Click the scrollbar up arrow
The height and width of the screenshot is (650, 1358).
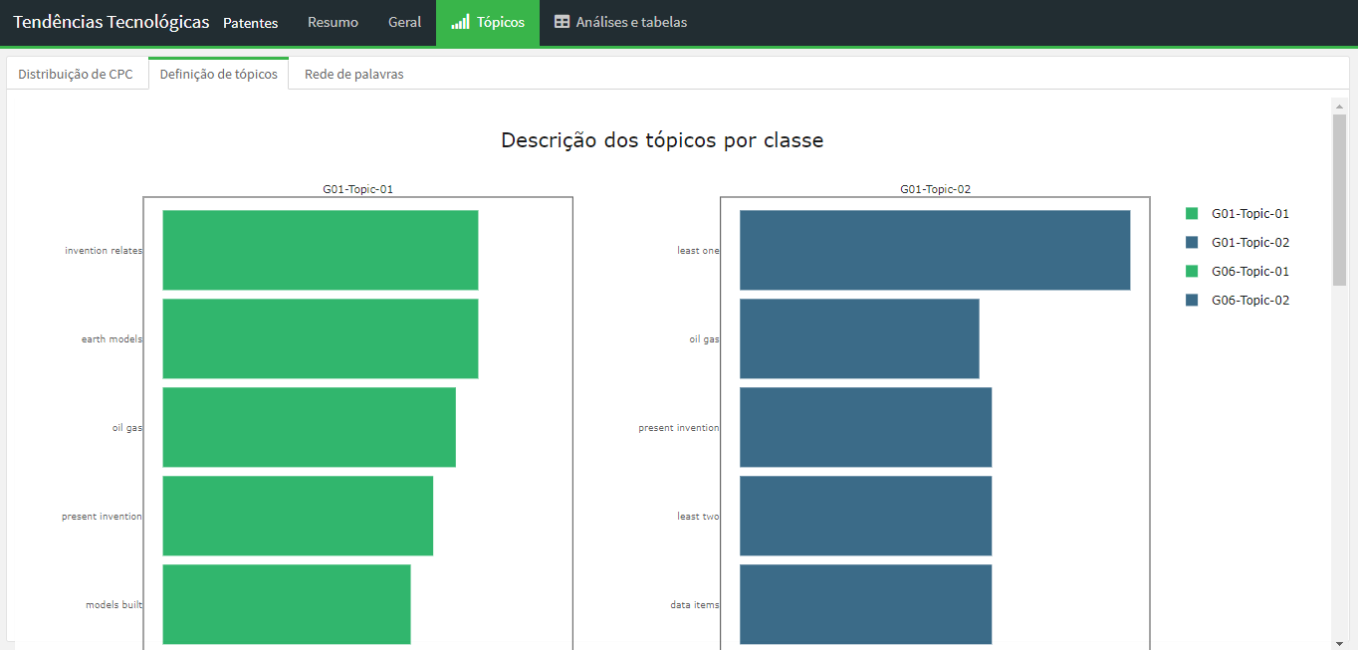click(1339, 106)
